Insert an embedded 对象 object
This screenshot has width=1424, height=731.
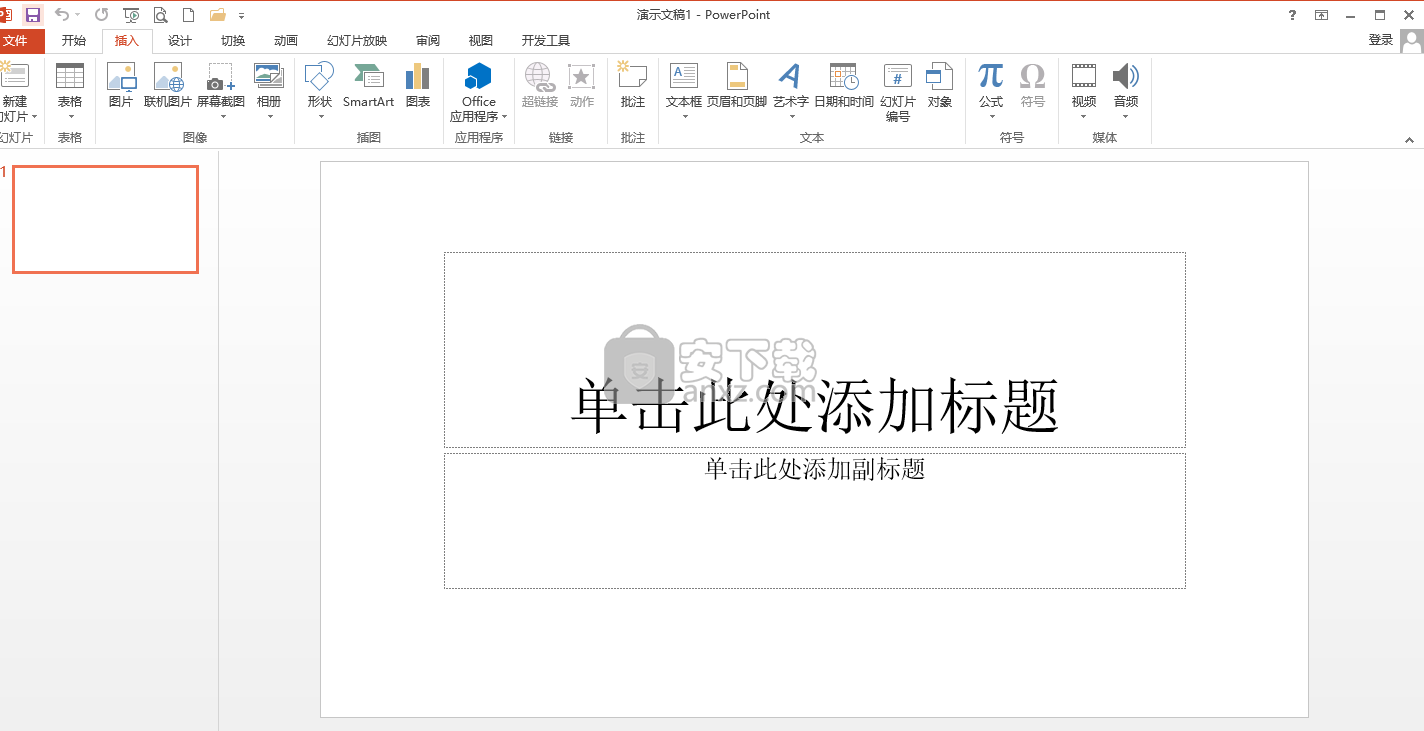[x=940, y=85]
